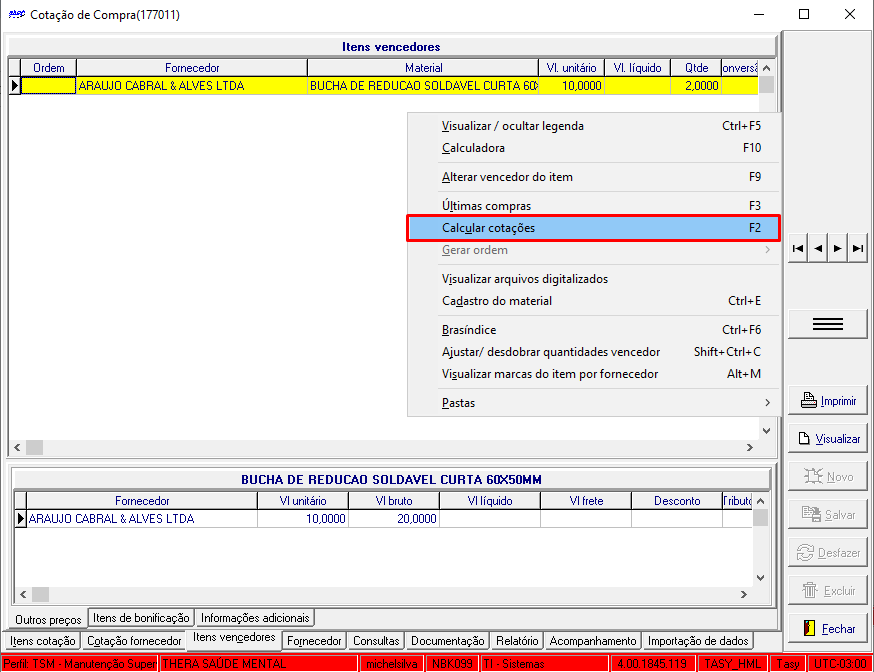Screen dimensions: 874x672
Task: Click the bottom grid vertical scrollbar down arrow
Action: tap(760, 578)
